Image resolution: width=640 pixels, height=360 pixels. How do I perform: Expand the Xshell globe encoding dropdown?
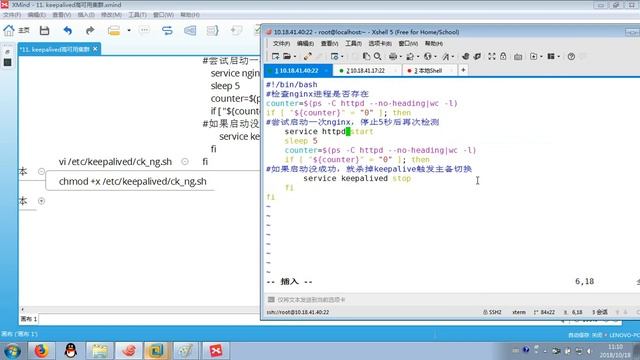tap(435, 57)
